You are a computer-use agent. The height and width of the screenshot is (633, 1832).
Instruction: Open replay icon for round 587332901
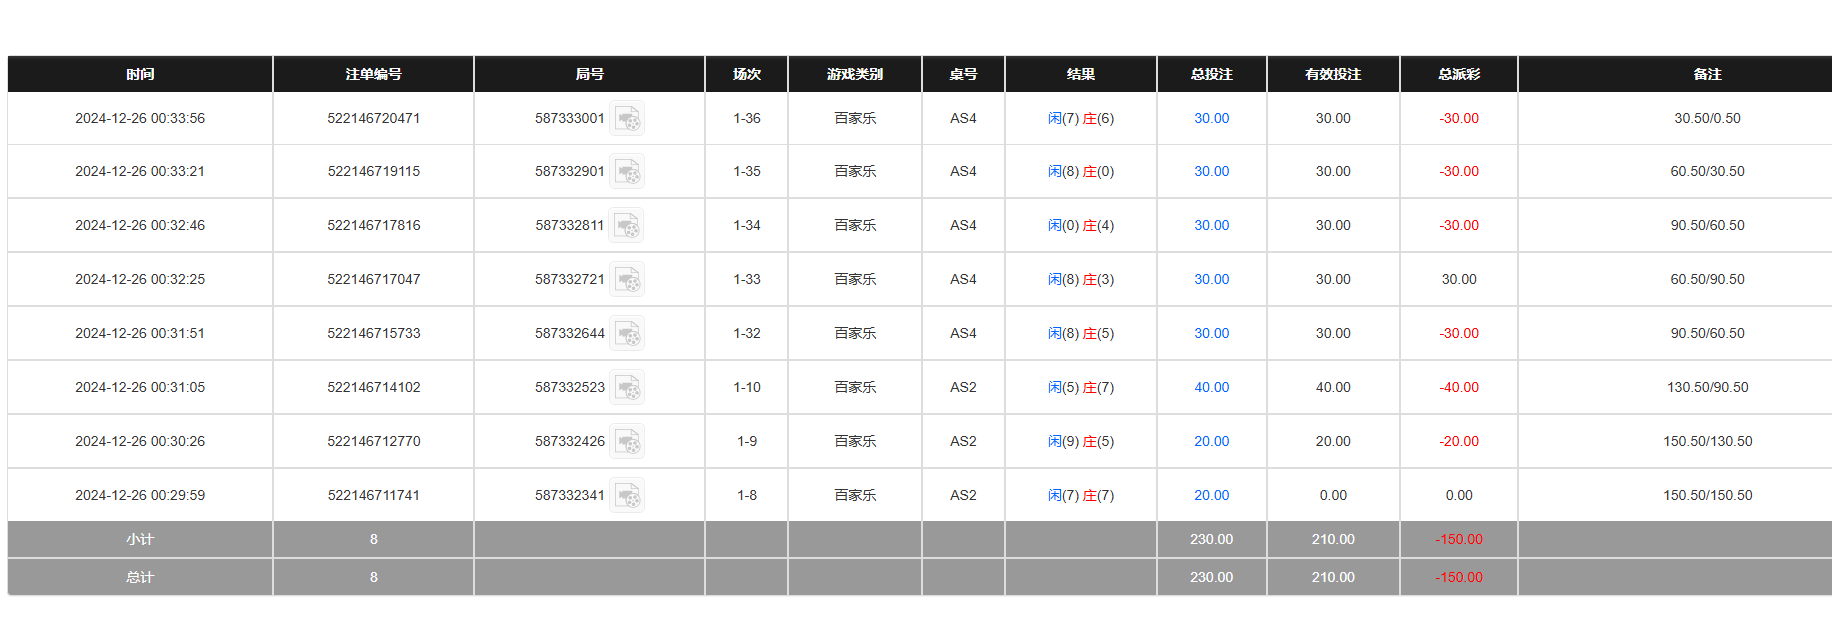click(627, 172)
